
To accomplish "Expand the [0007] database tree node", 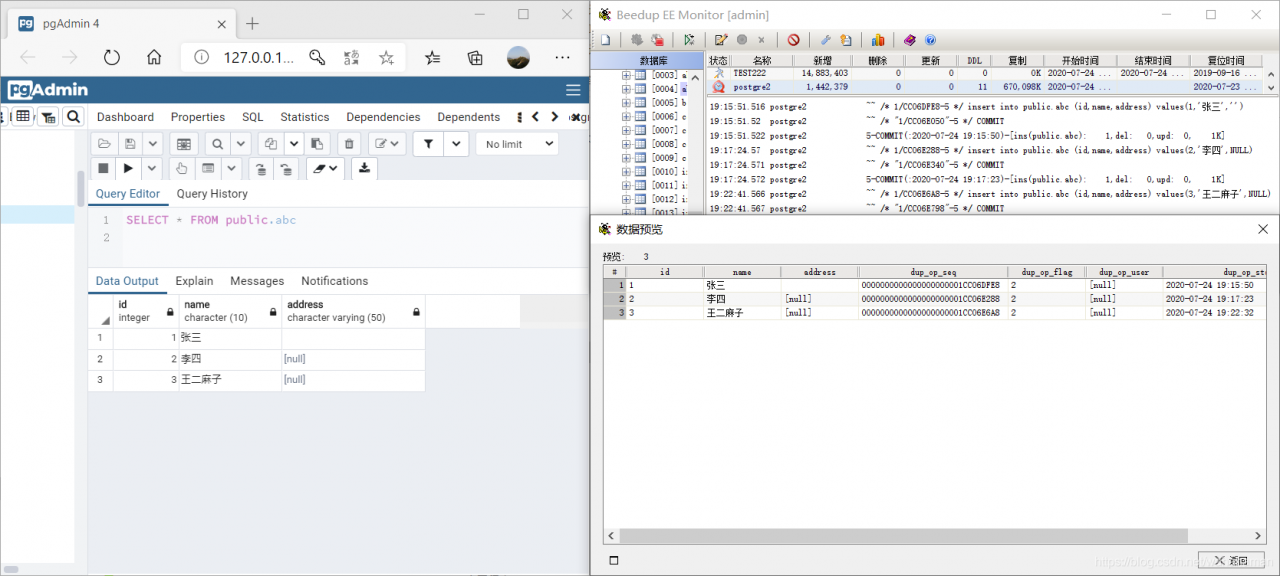I will 627,131.
